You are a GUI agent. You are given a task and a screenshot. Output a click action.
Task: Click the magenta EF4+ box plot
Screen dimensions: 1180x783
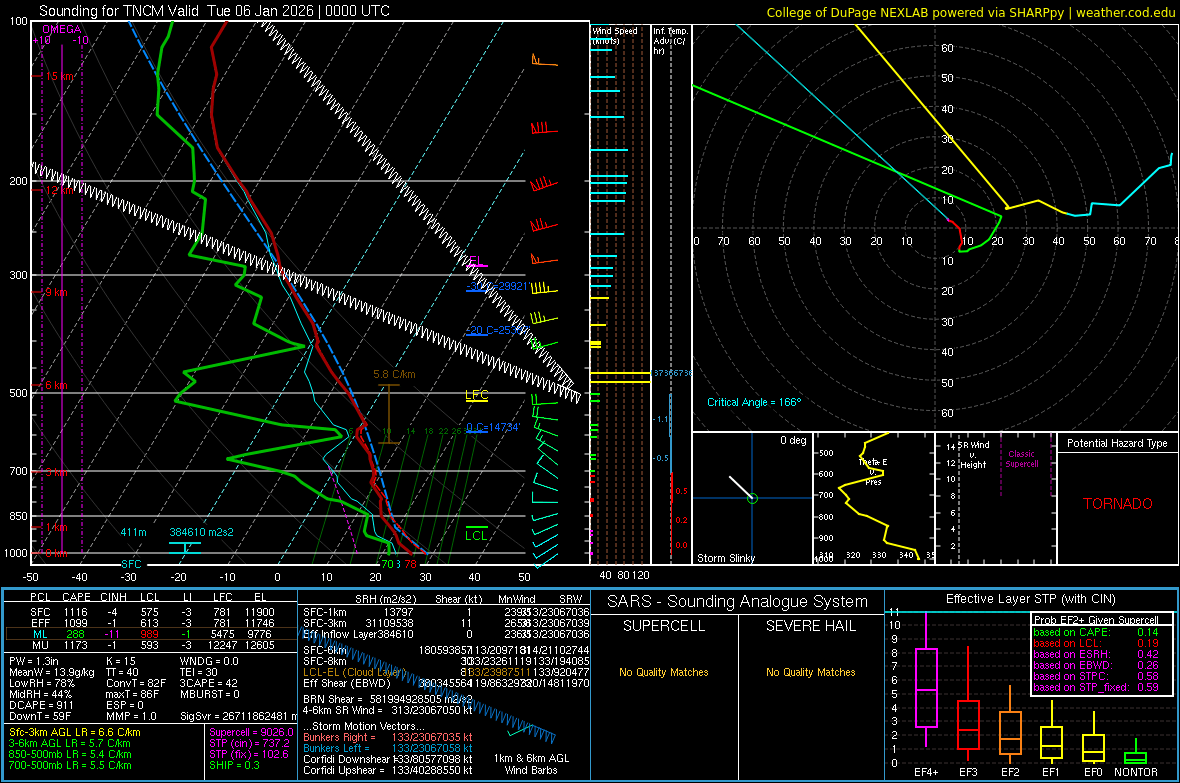[x=926, y=687]
